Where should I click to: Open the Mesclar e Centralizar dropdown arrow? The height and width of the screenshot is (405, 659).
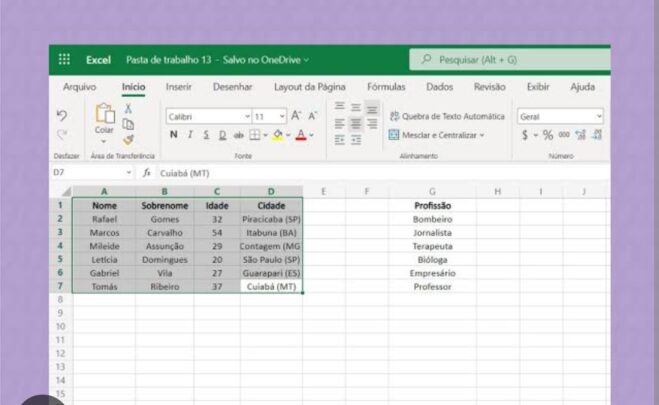482,135
